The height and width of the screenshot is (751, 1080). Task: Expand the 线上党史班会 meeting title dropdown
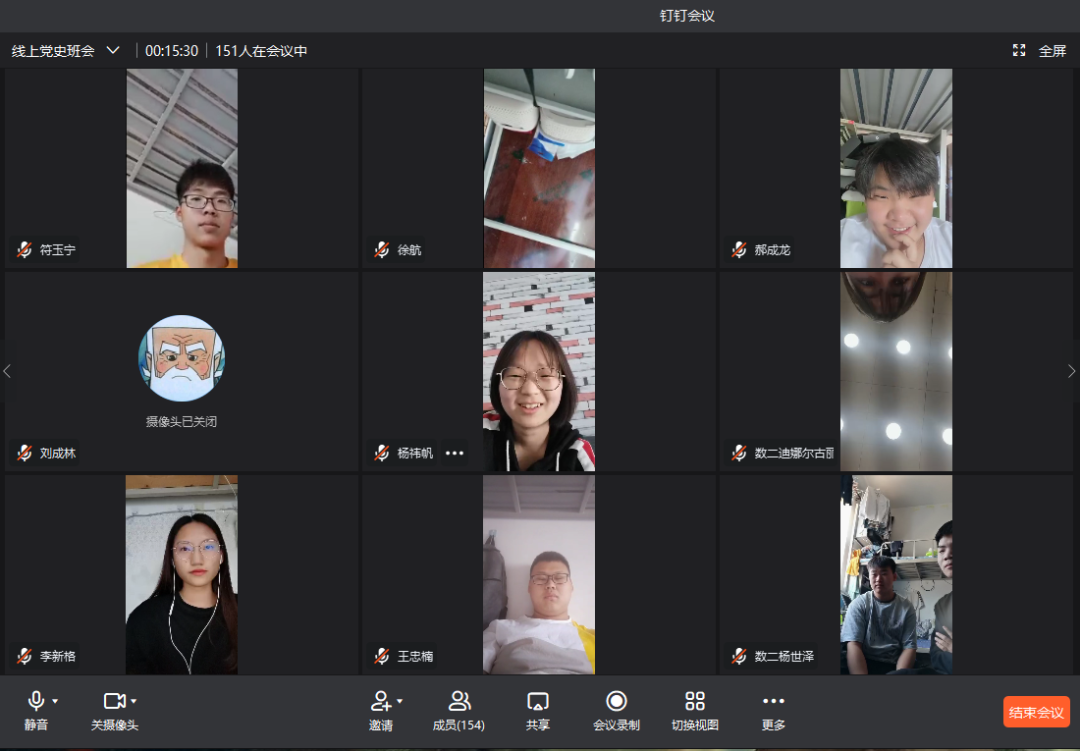113,50
